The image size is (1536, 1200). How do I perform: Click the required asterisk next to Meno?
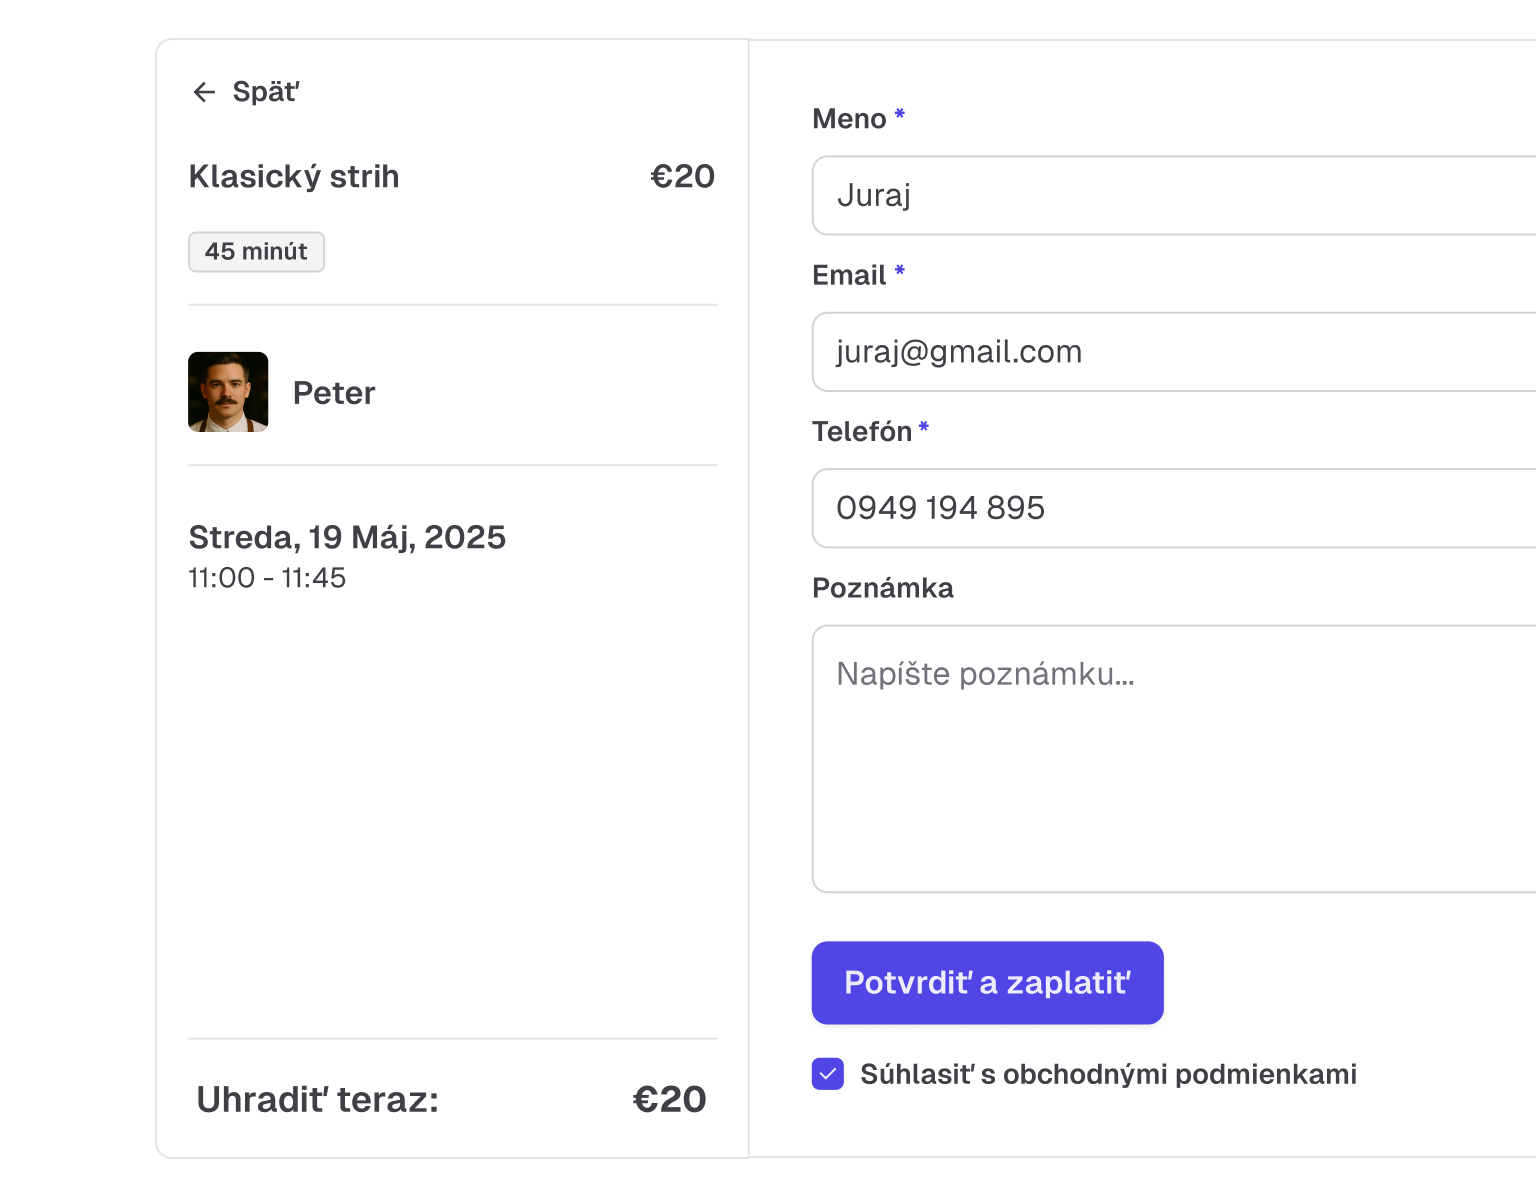pyautogui.click(x=899, y=113)
